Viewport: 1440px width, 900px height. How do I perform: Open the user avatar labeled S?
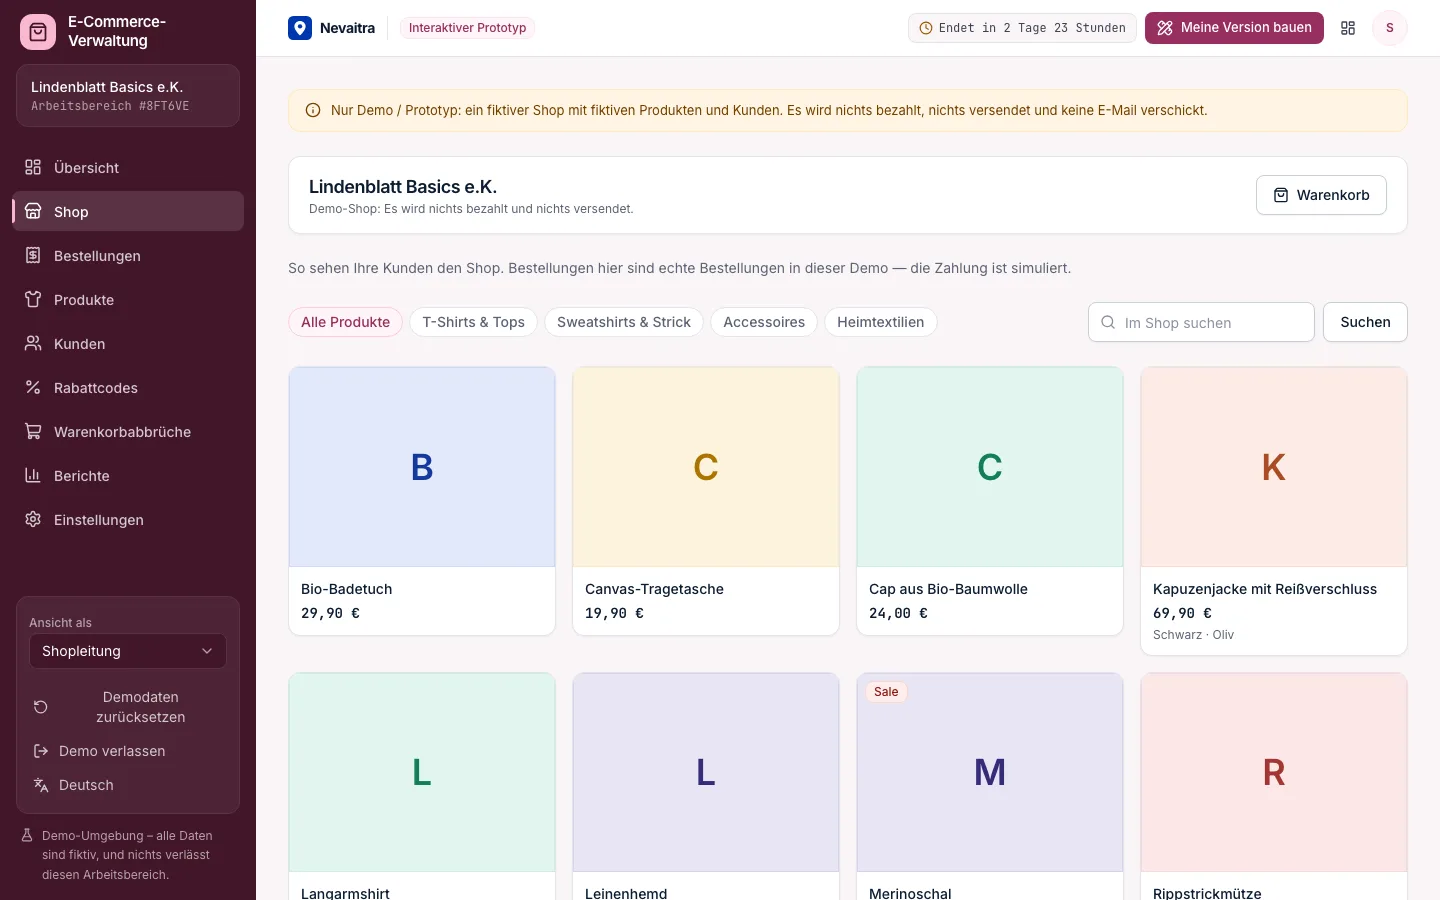click(x=1390, y=28)
